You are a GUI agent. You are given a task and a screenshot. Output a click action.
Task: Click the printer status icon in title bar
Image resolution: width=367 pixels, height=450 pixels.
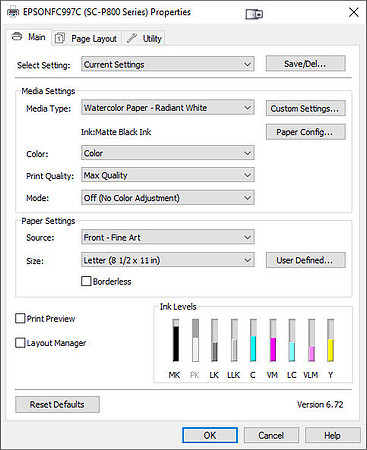point(254,14)
